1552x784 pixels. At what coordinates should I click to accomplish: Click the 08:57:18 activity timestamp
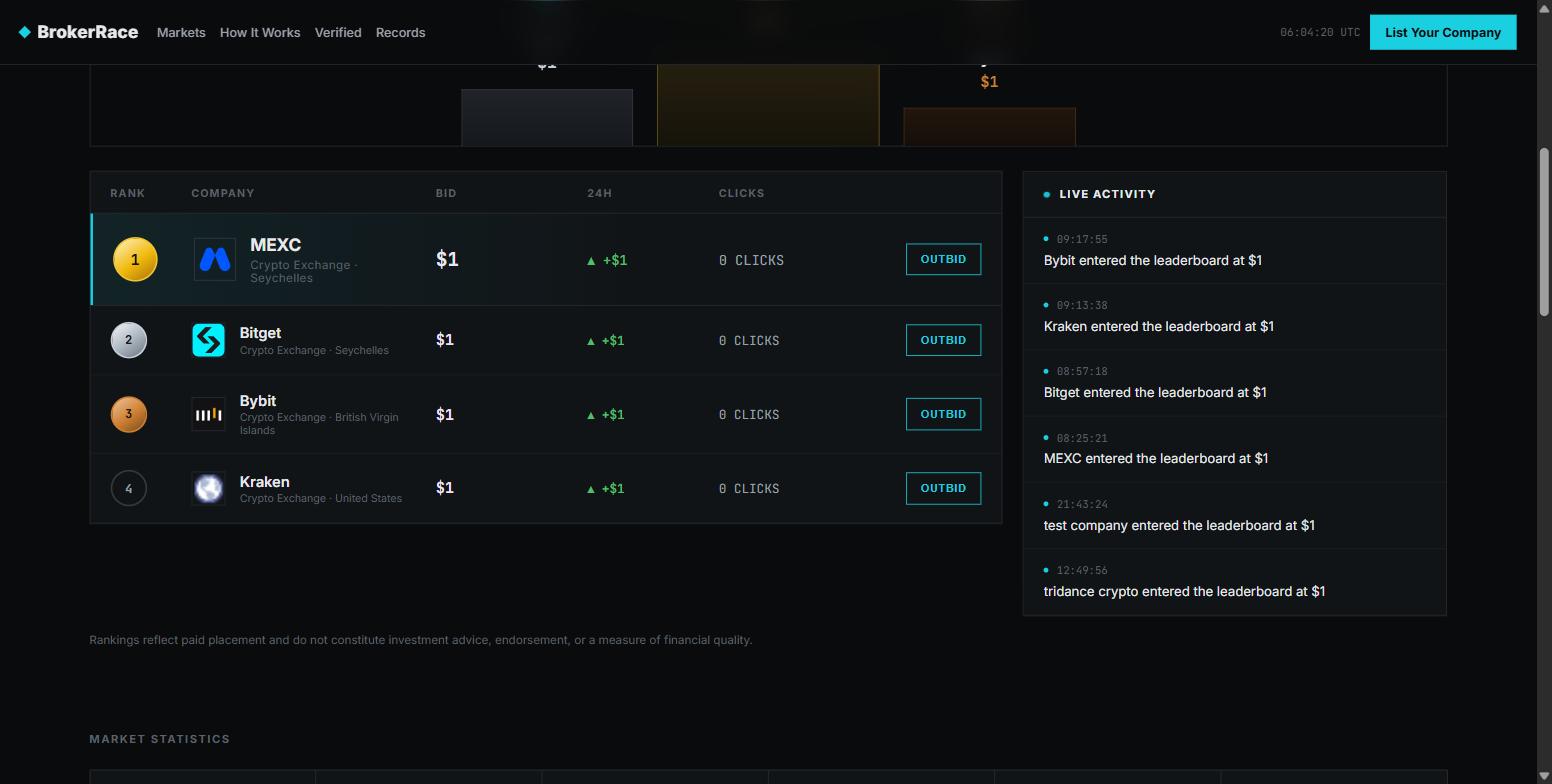click(x=1082, y=371)
